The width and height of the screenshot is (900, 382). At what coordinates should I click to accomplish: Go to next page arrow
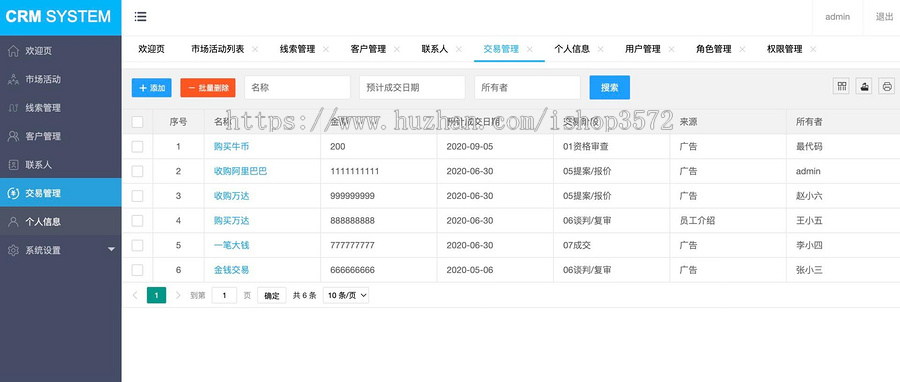pos(178,295)
